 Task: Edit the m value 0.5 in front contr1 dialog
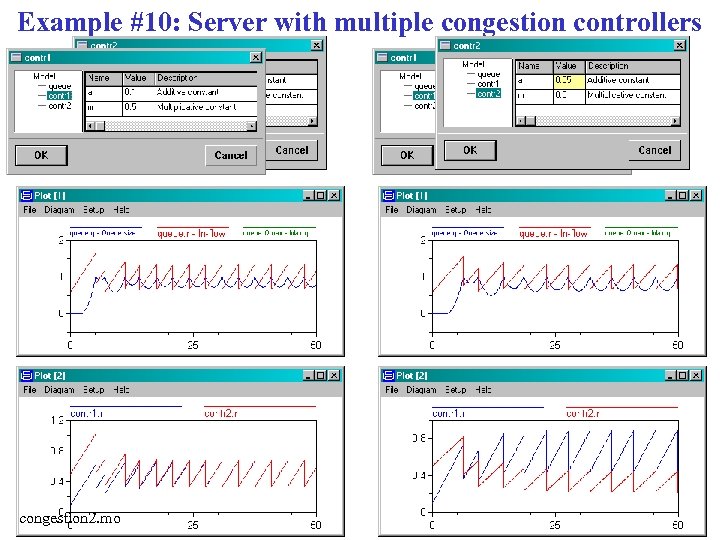coord(138,107)
